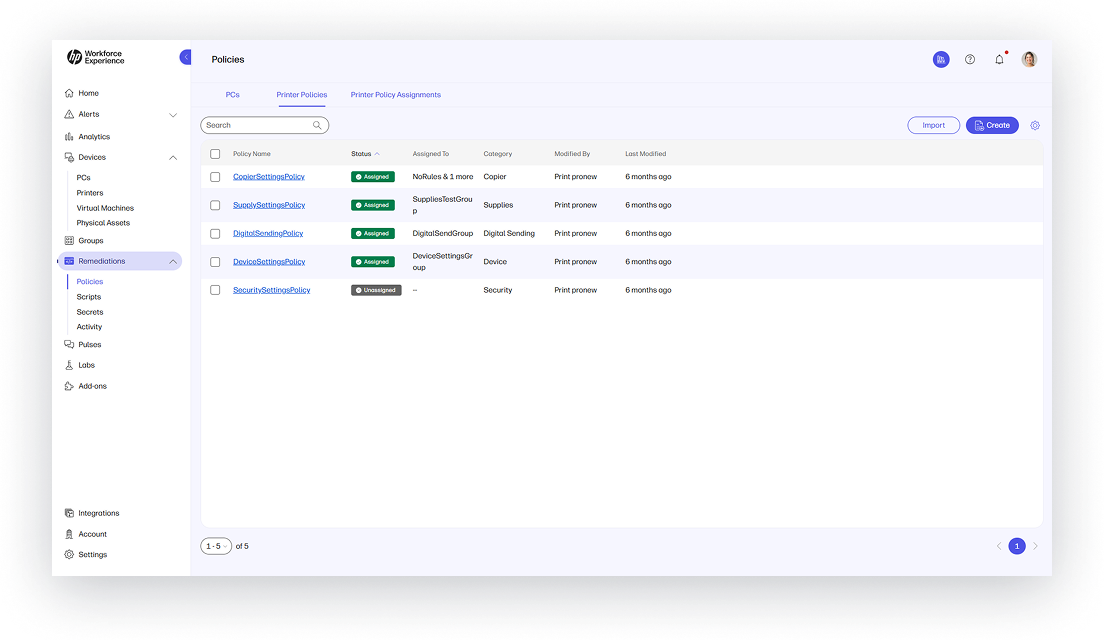
Task: Switch to the Printer Policy Assignments tab
Action: click(x=395, y=94)
